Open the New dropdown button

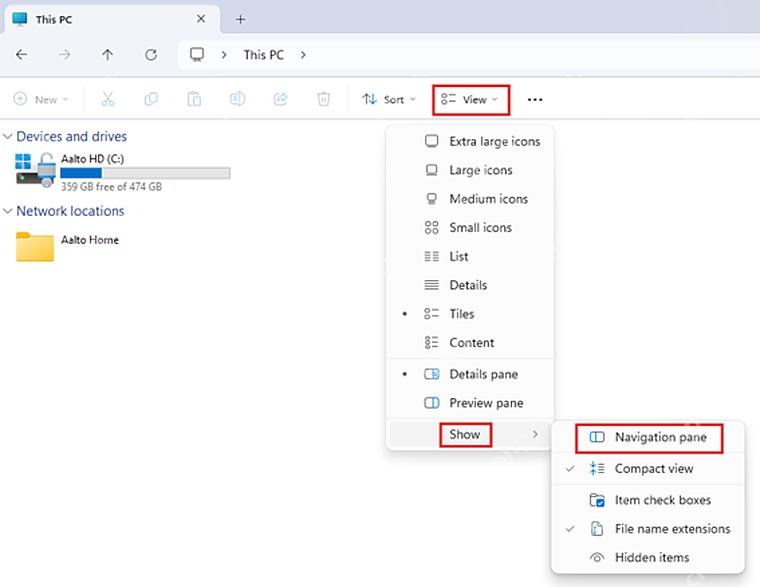(x=41, y=99)
